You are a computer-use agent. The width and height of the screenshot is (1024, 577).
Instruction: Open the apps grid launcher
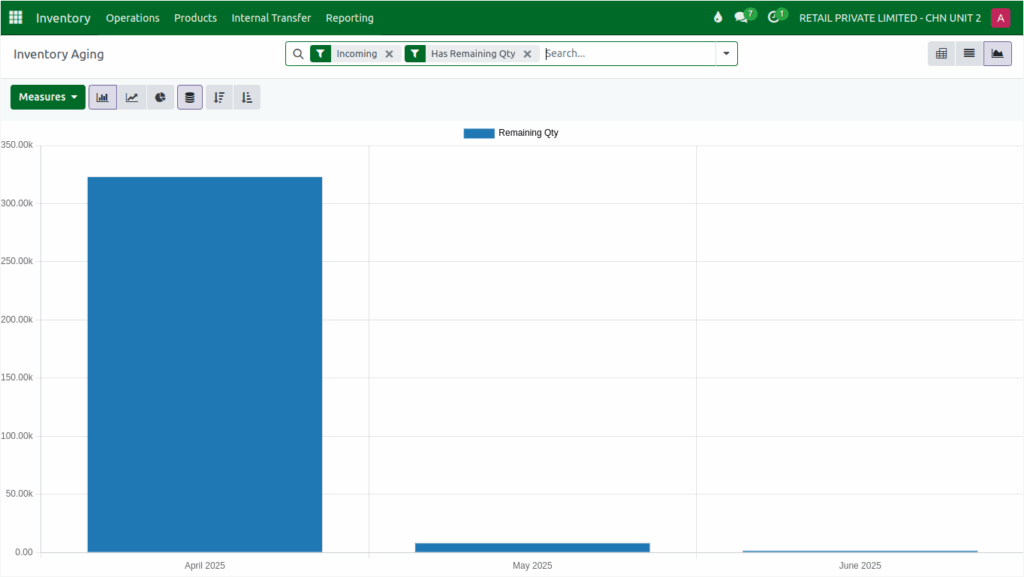15,17
